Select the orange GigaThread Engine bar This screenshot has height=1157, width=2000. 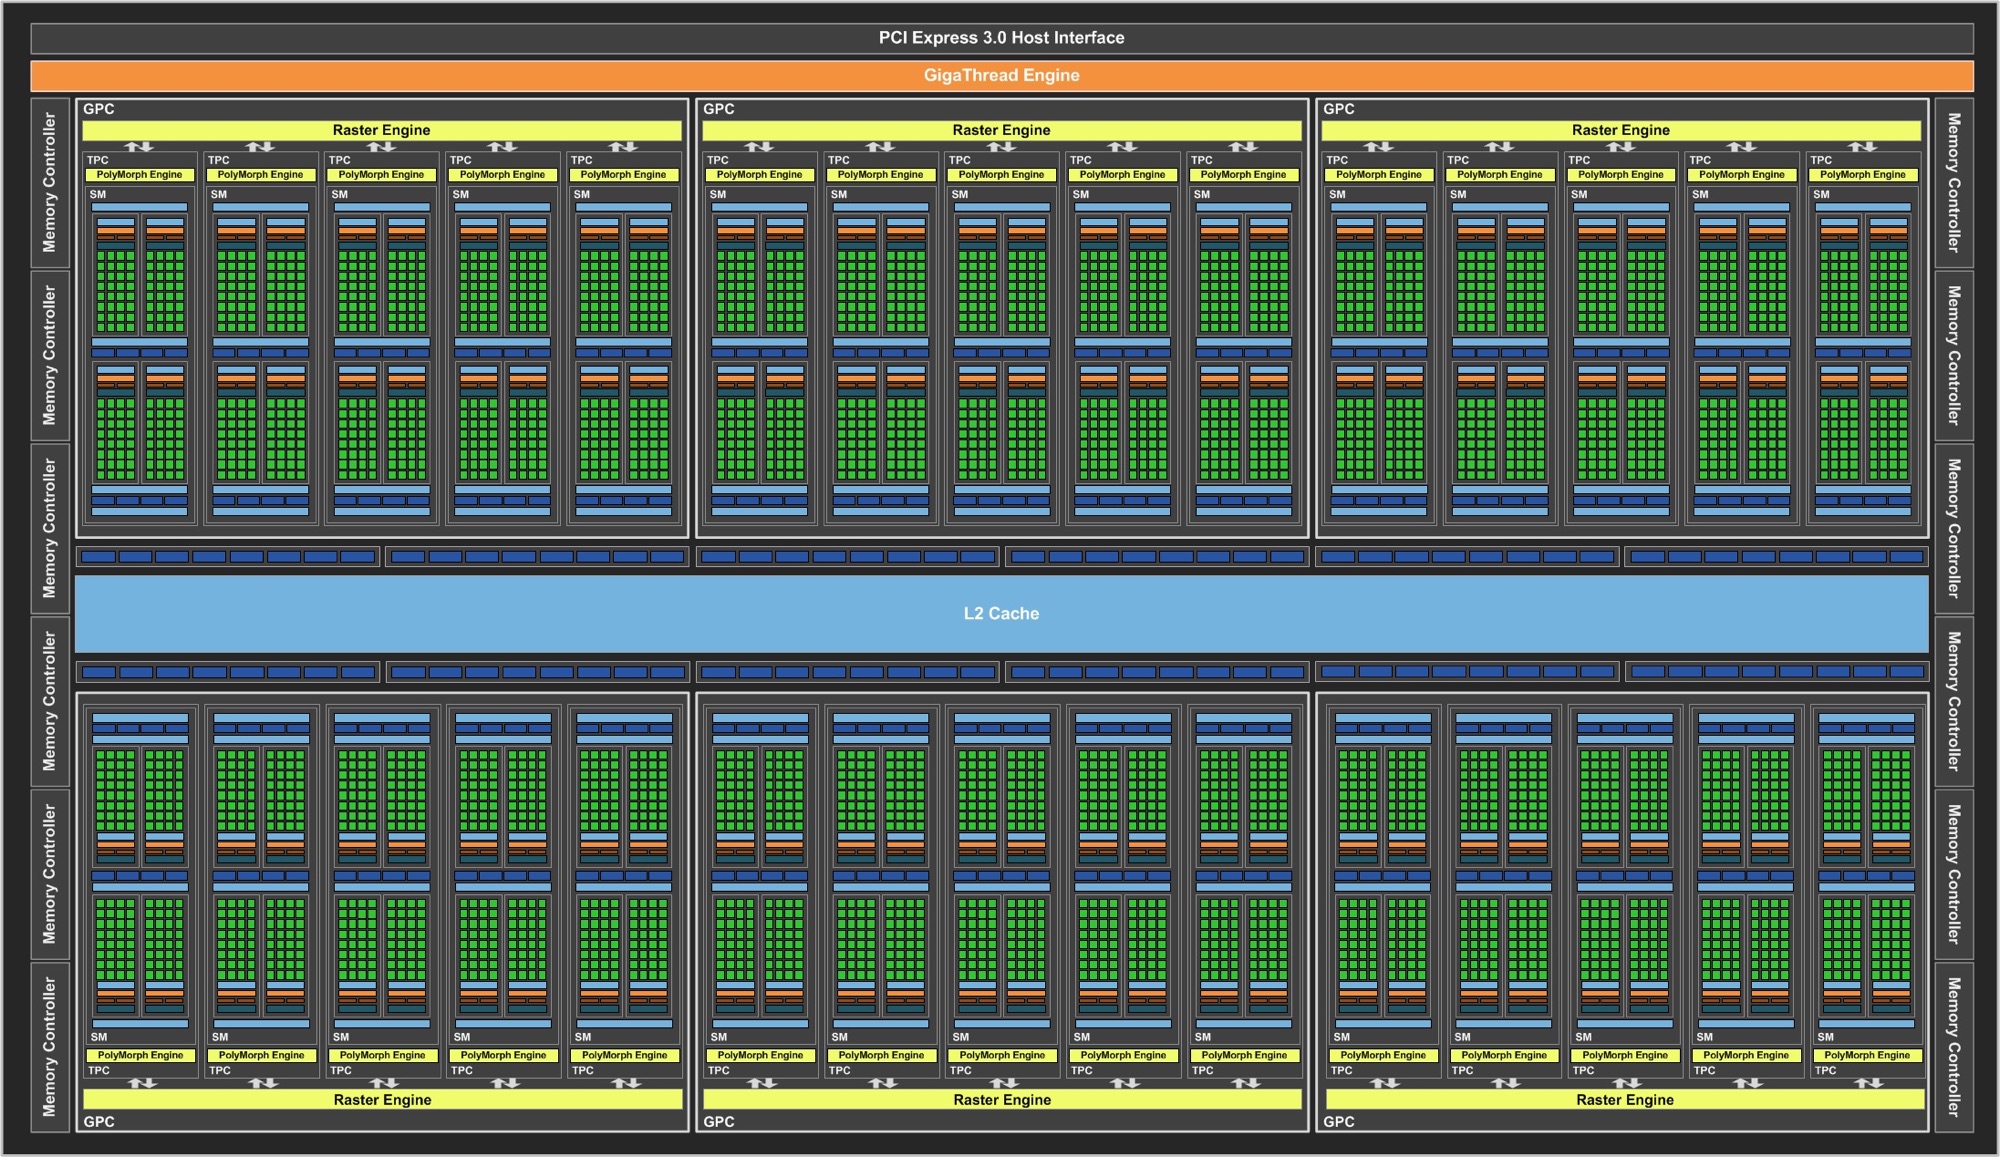(x=1001, y=75)
